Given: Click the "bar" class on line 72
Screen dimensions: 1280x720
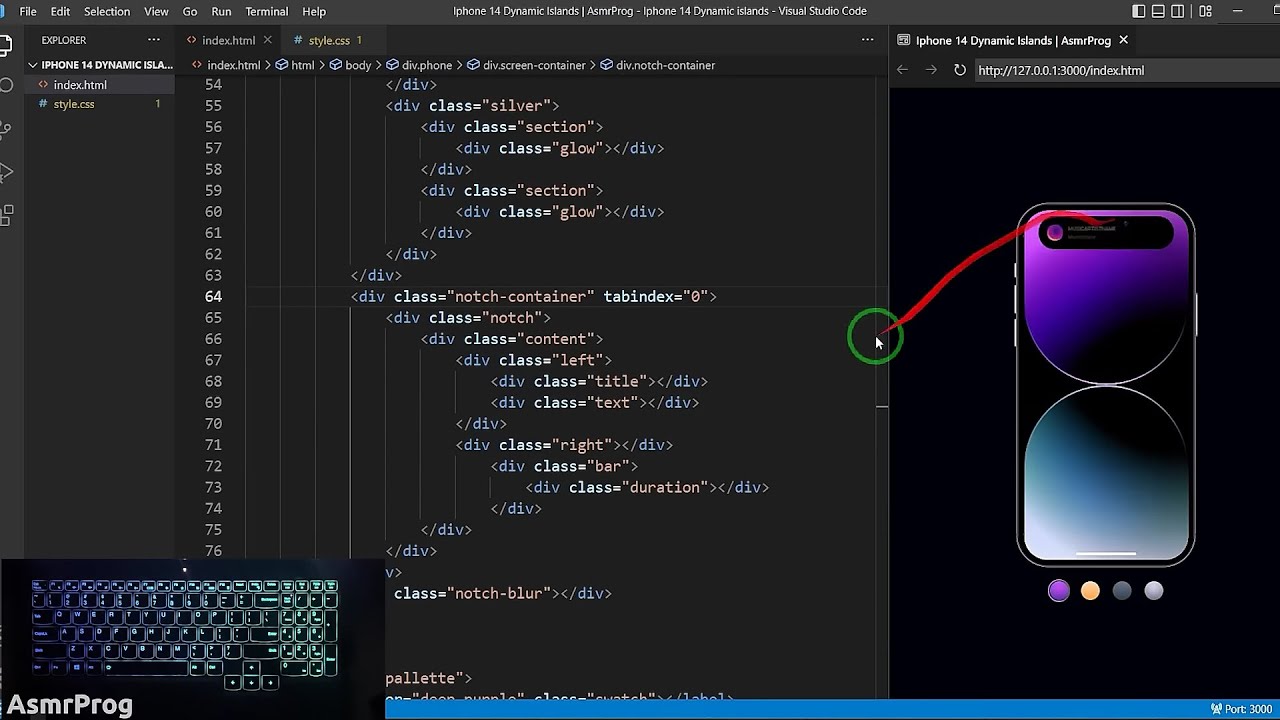Looking at the screenshot, I should tap(608, 466).
